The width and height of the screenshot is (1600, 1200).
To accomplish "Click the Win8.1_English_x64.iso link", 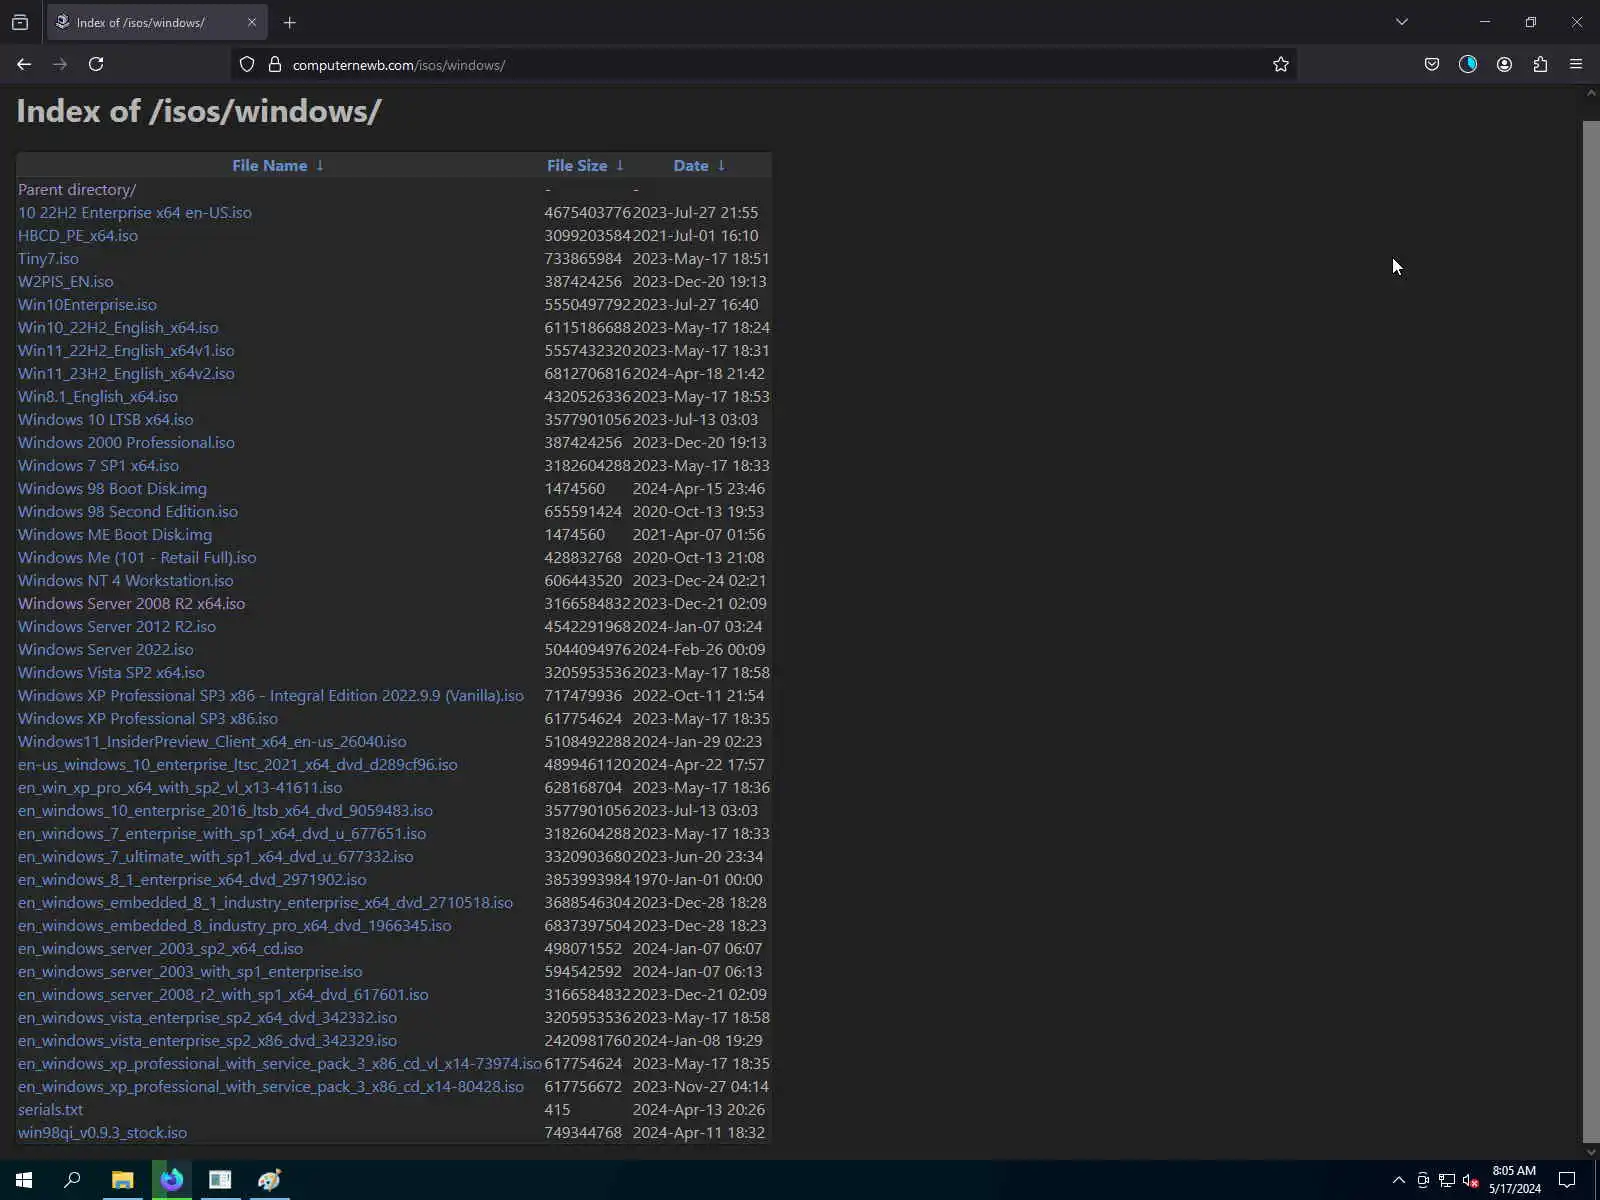I will (x=98, y=397).
